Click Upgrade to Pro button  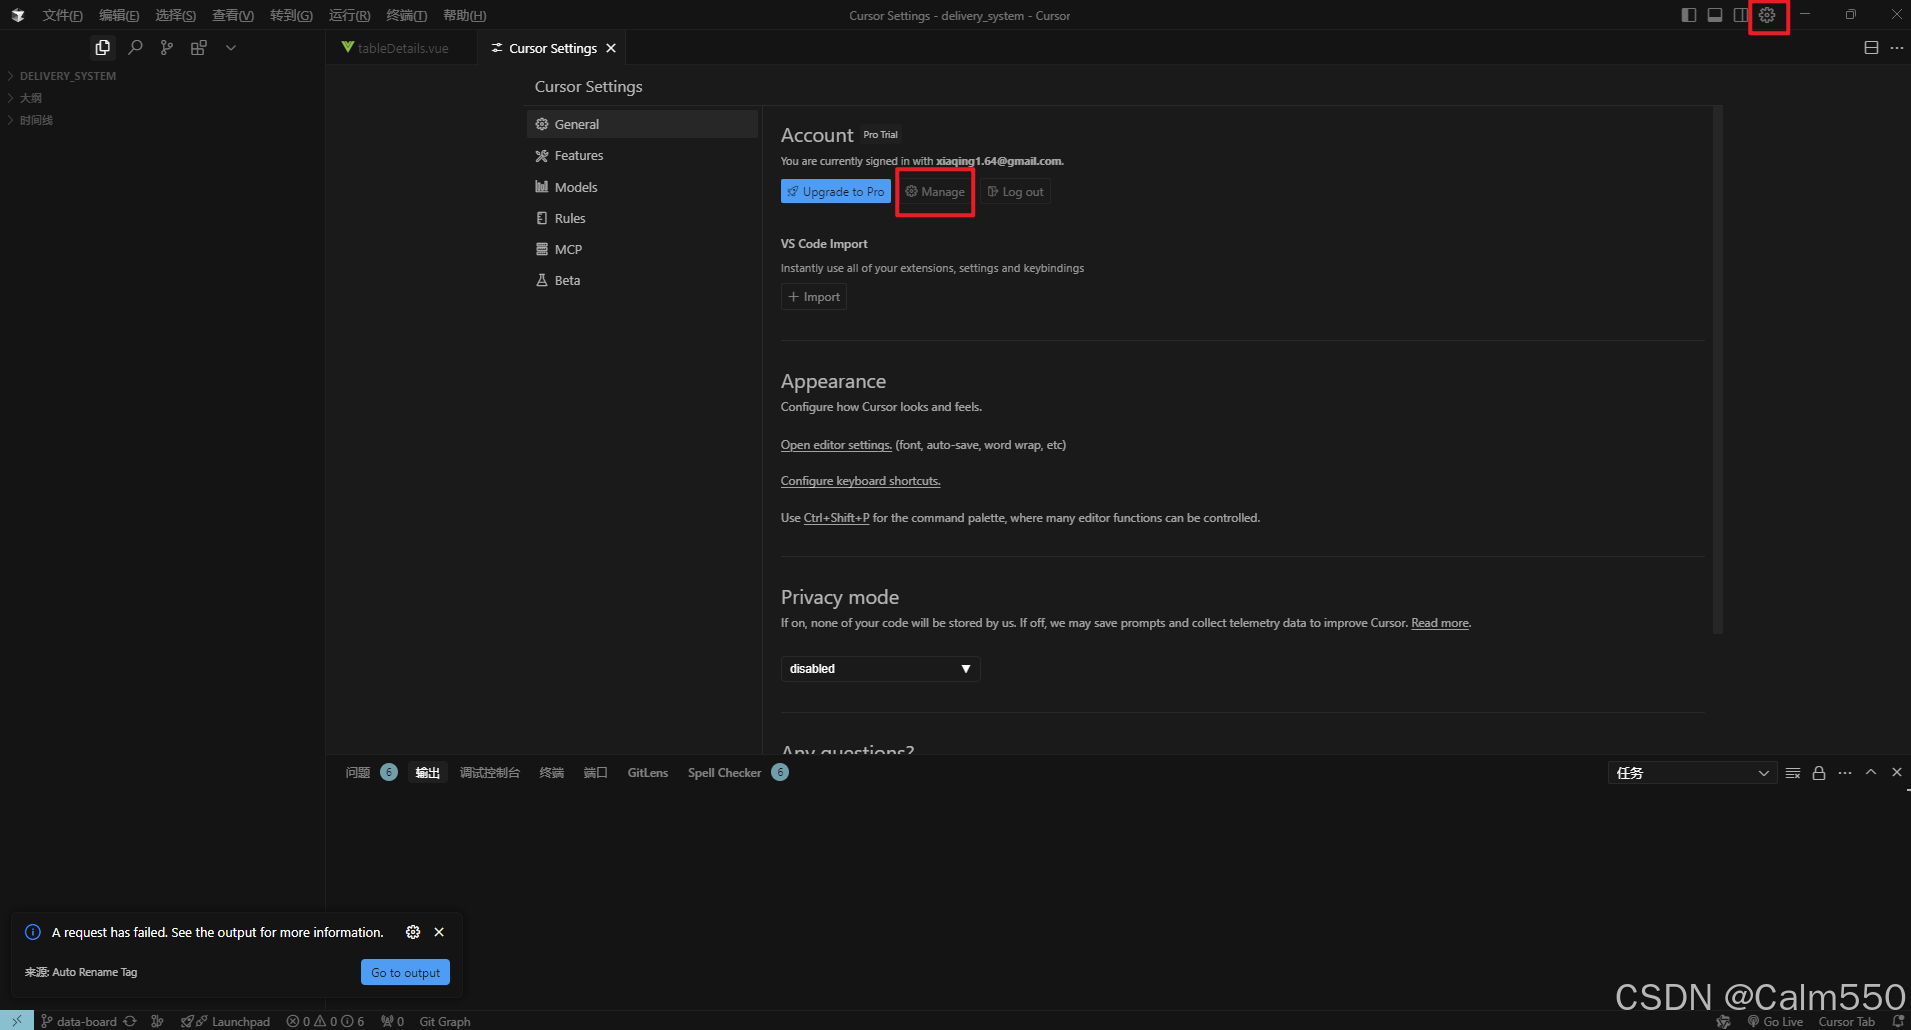[835, 191]
